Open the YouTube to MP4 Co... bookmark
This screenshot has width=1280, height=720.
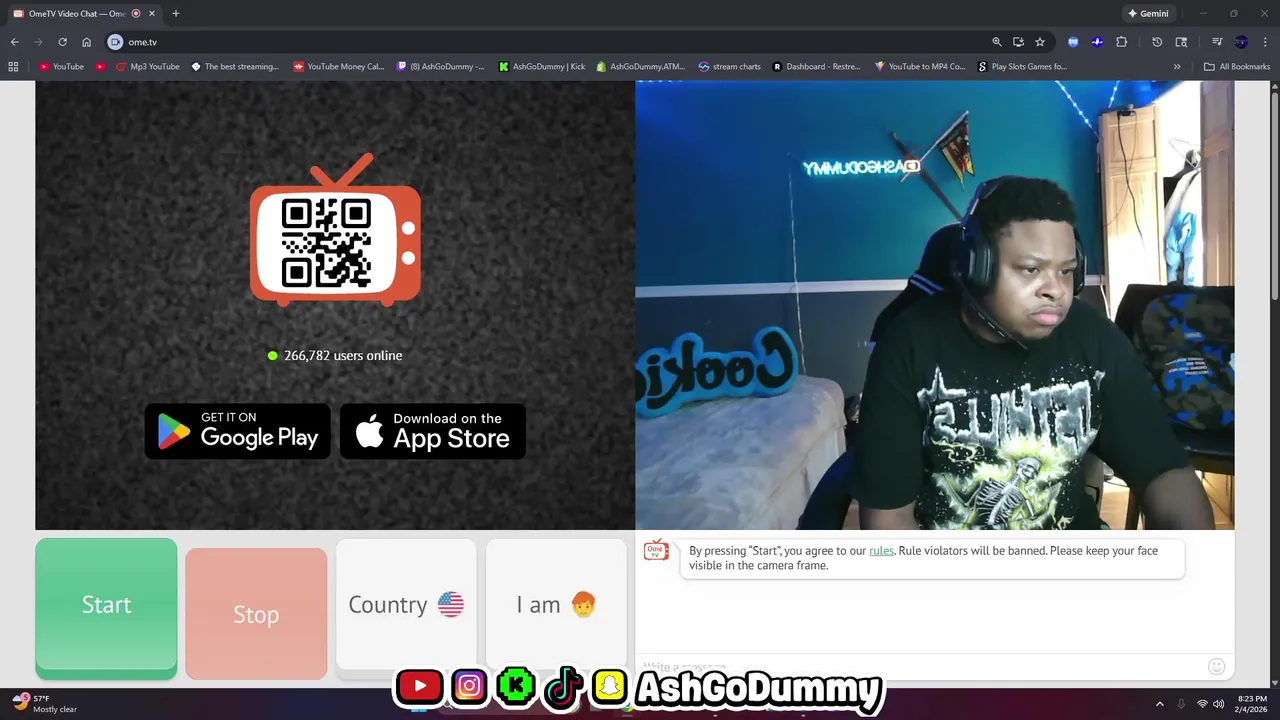(920, 67)
